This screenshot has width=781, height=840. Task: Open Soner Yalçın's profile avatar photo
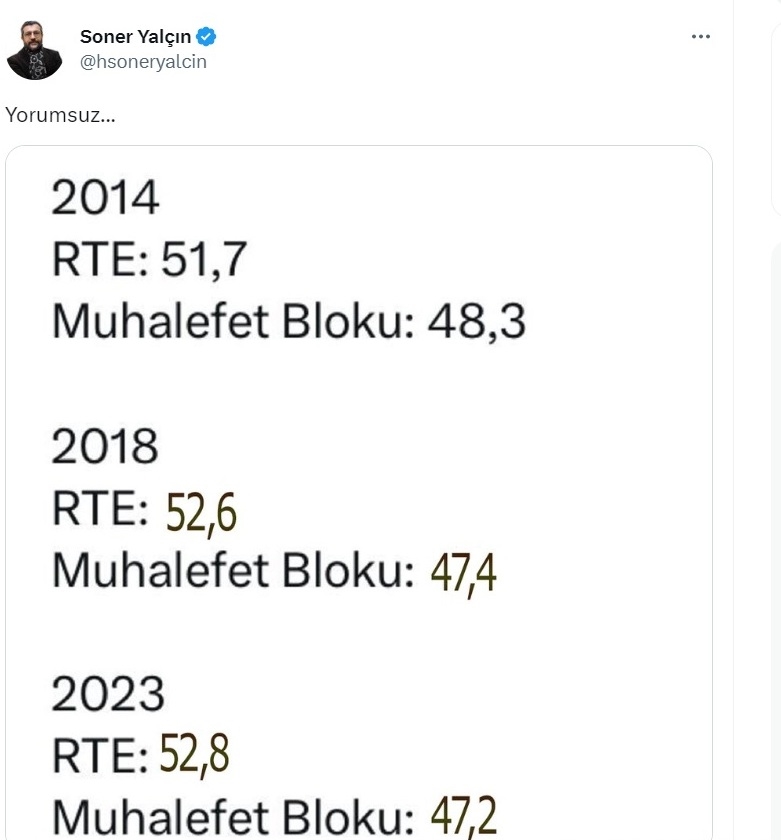coord(34,50)
